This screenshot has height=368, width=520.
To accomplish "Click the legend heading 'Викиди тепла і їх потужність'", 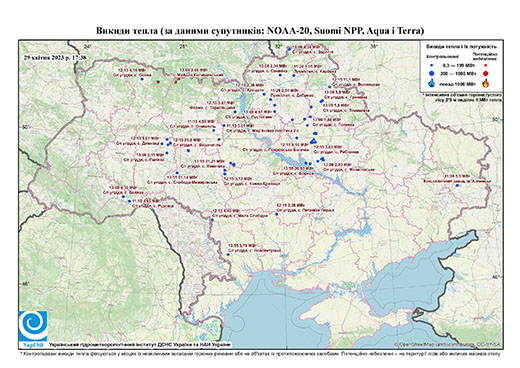I will [x=461, y=46].
